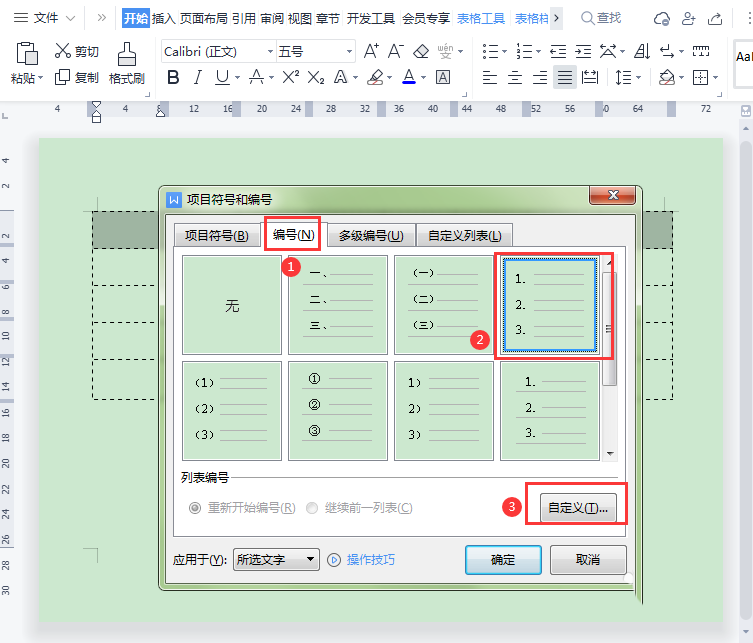
Task: Click the font color A swatch
Action: (x=408, y=77)
